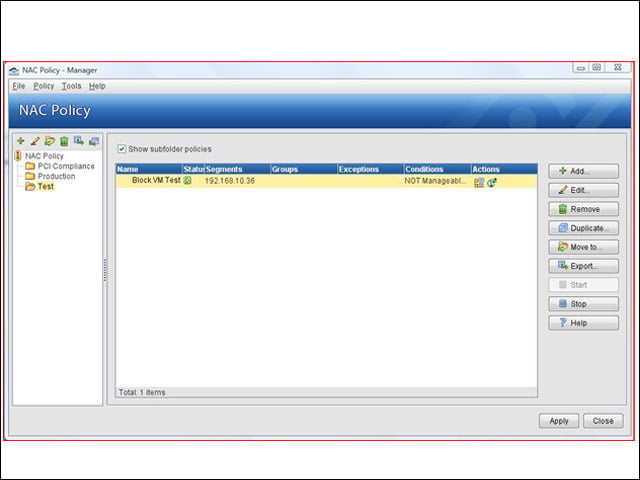
Task: Sort by the Status column header
Action: click(x=193, y=169)
